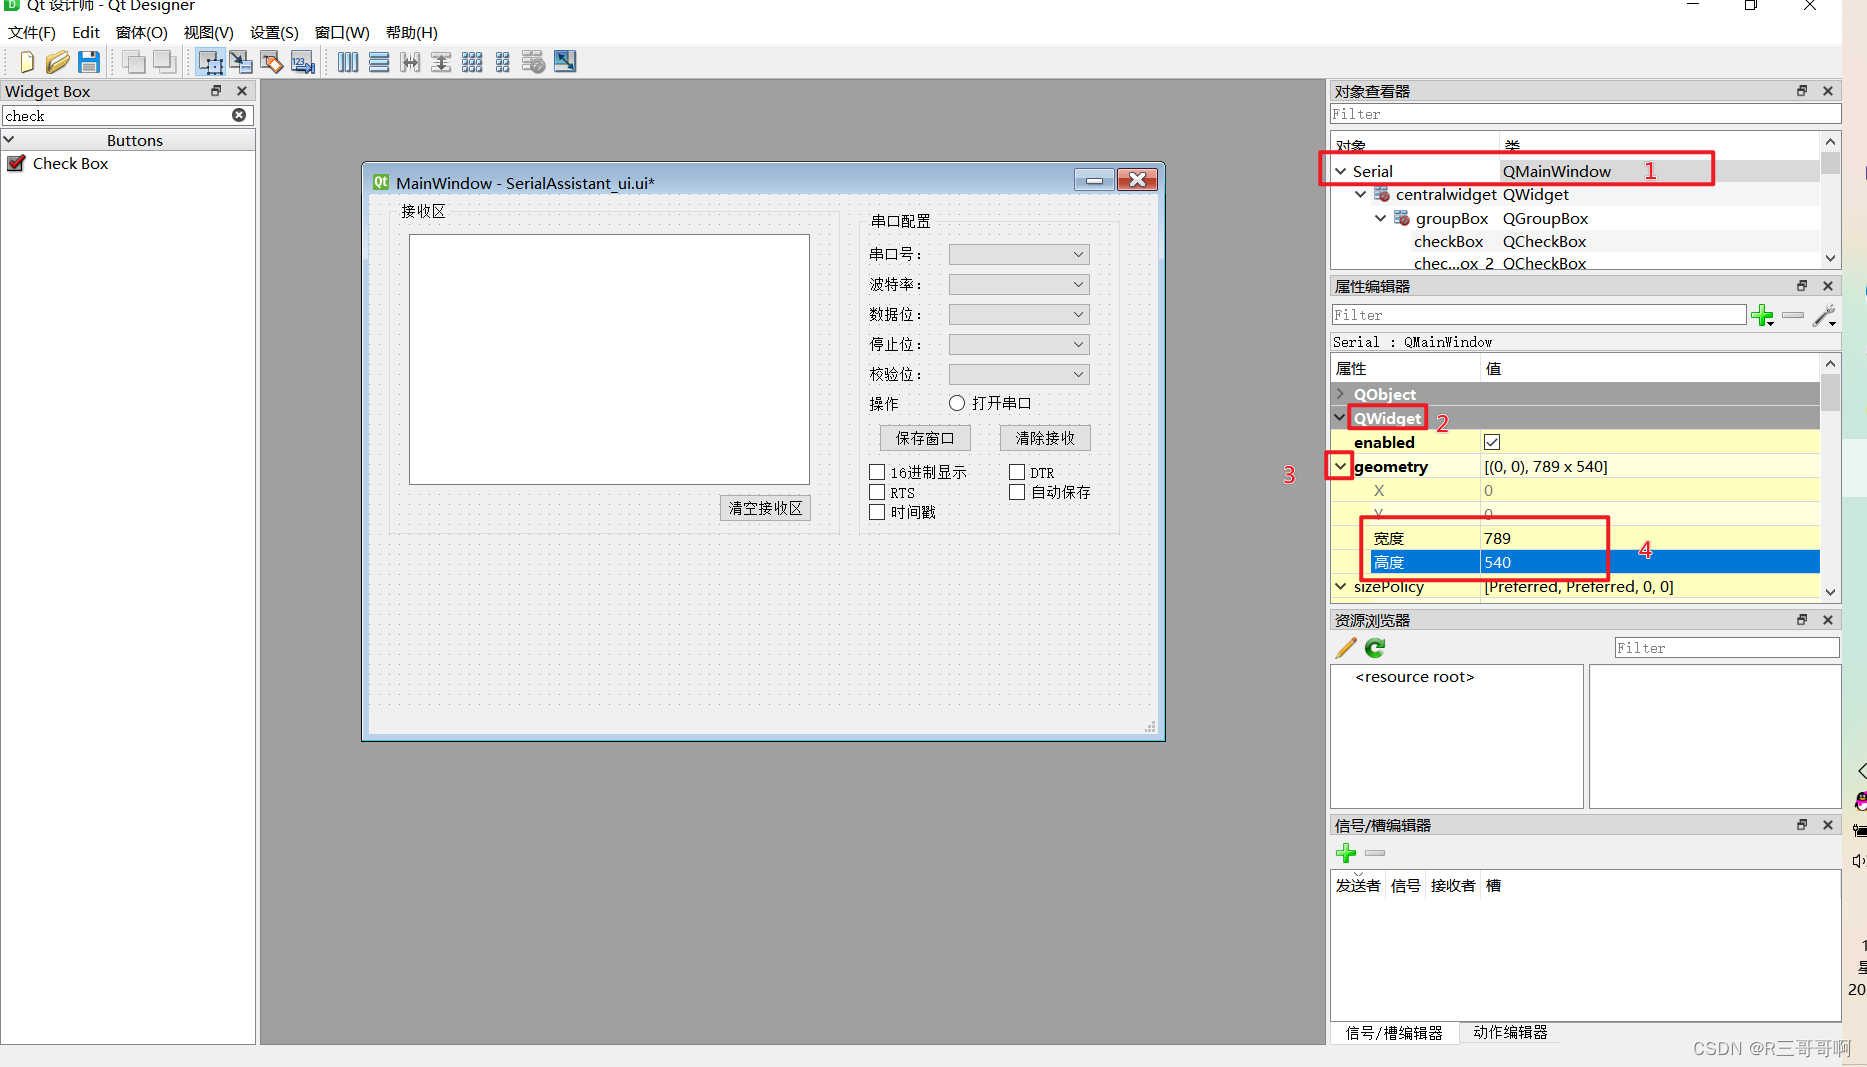Remove signal/slot connection with minus icon
Image resolution: width=1867 pixels, height=1067 pixels.
(1375, 853)
